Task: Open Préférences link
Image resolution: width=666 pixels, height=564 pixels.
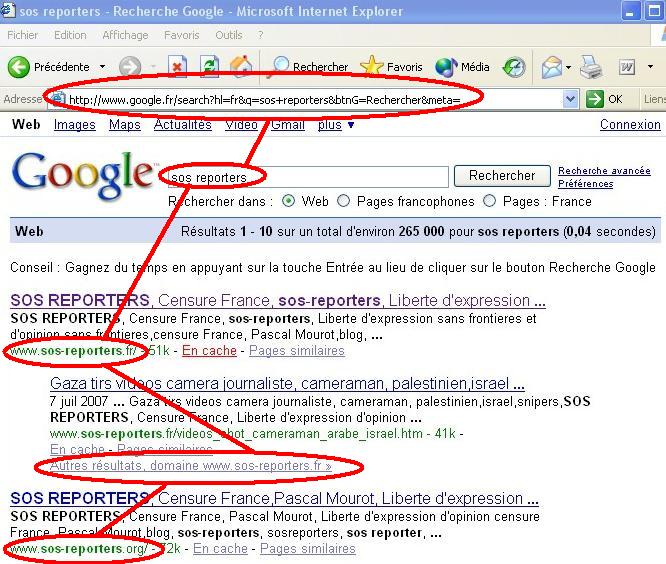Action: coord(585,183)
